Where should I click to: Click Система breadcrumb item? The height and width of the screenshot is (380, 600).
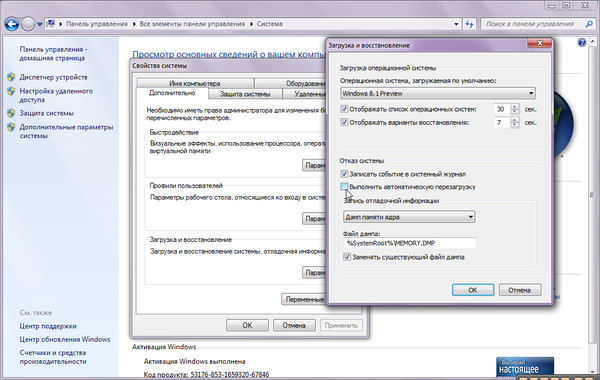pos(269,24)
